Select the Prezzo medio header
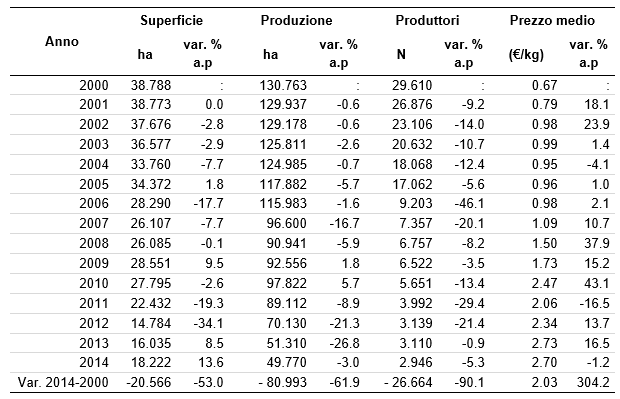This screenshot has width=620, height=399. (x=552, y=21)
